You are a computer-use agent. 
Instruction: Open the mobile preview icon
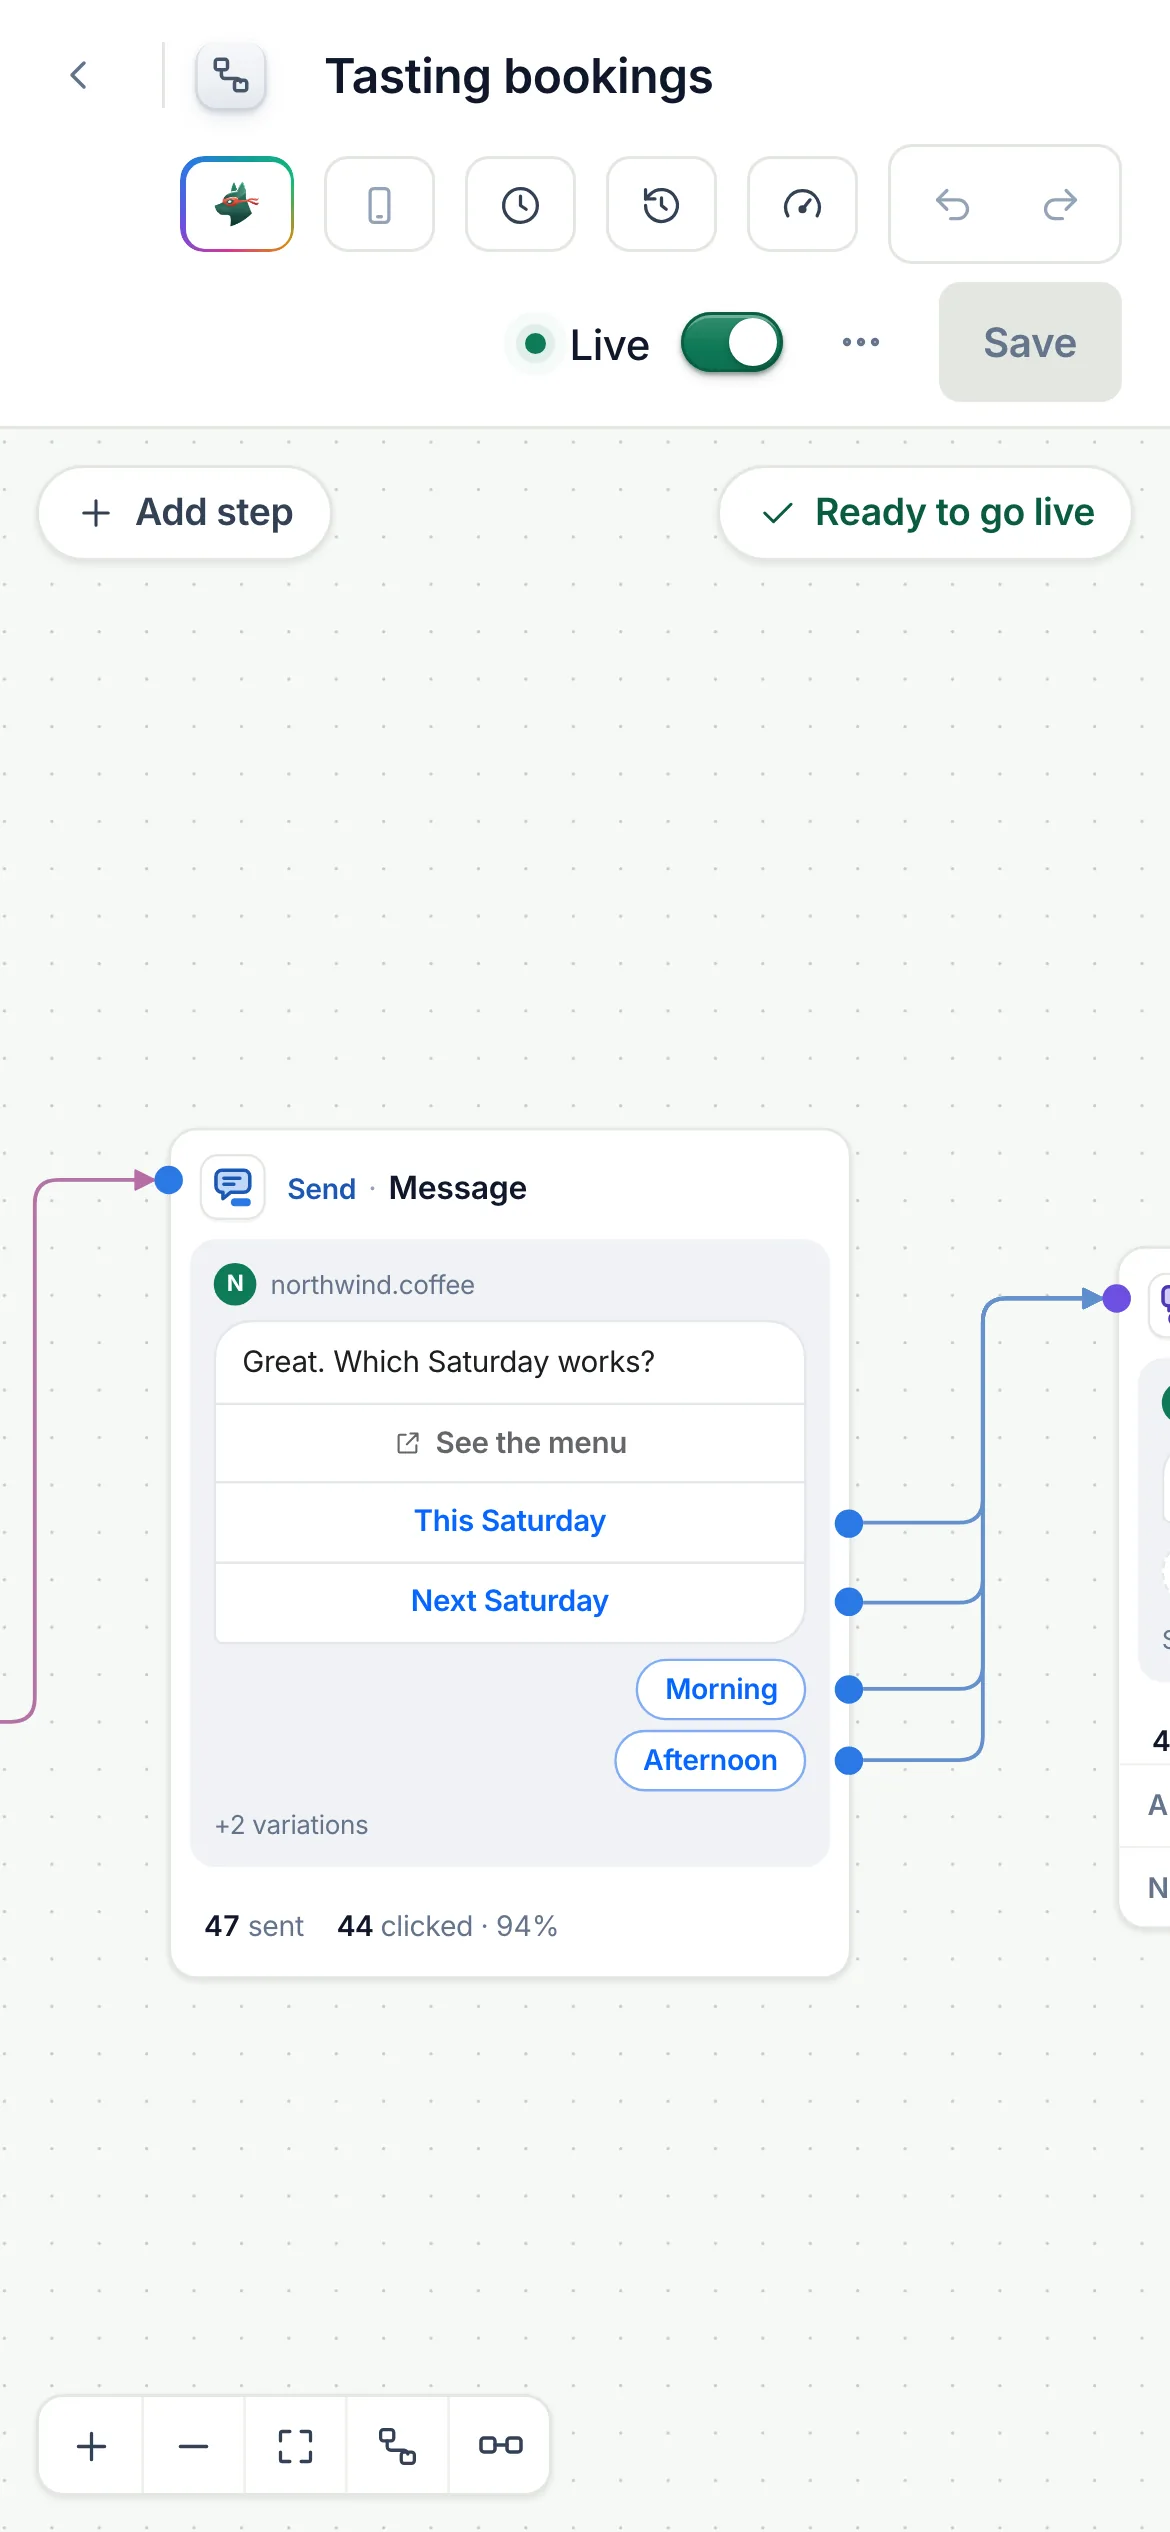click(379, 204)
